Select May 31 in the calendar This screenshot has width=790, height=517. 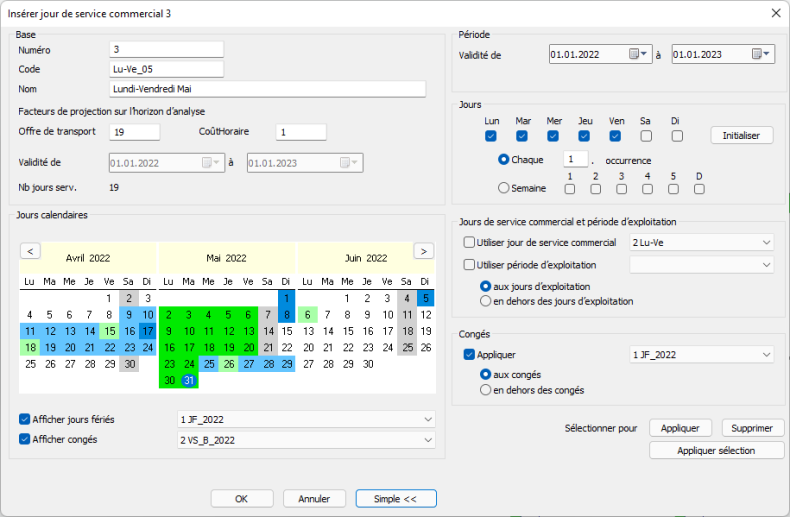[188, 380]
